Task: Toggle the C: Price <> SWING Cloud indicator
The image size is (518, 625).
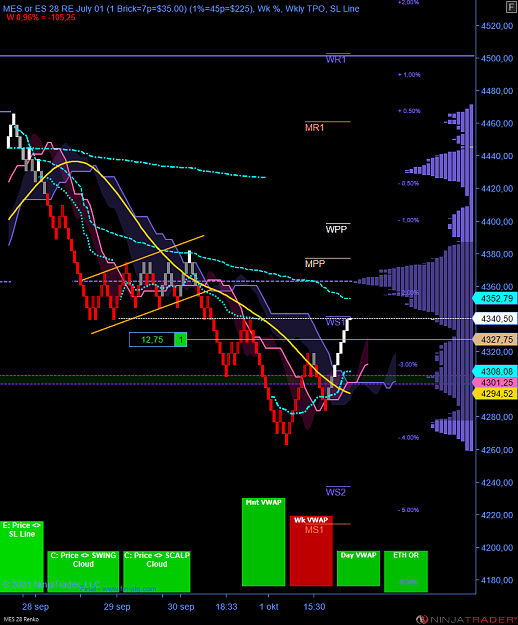Action: point(83,571)
